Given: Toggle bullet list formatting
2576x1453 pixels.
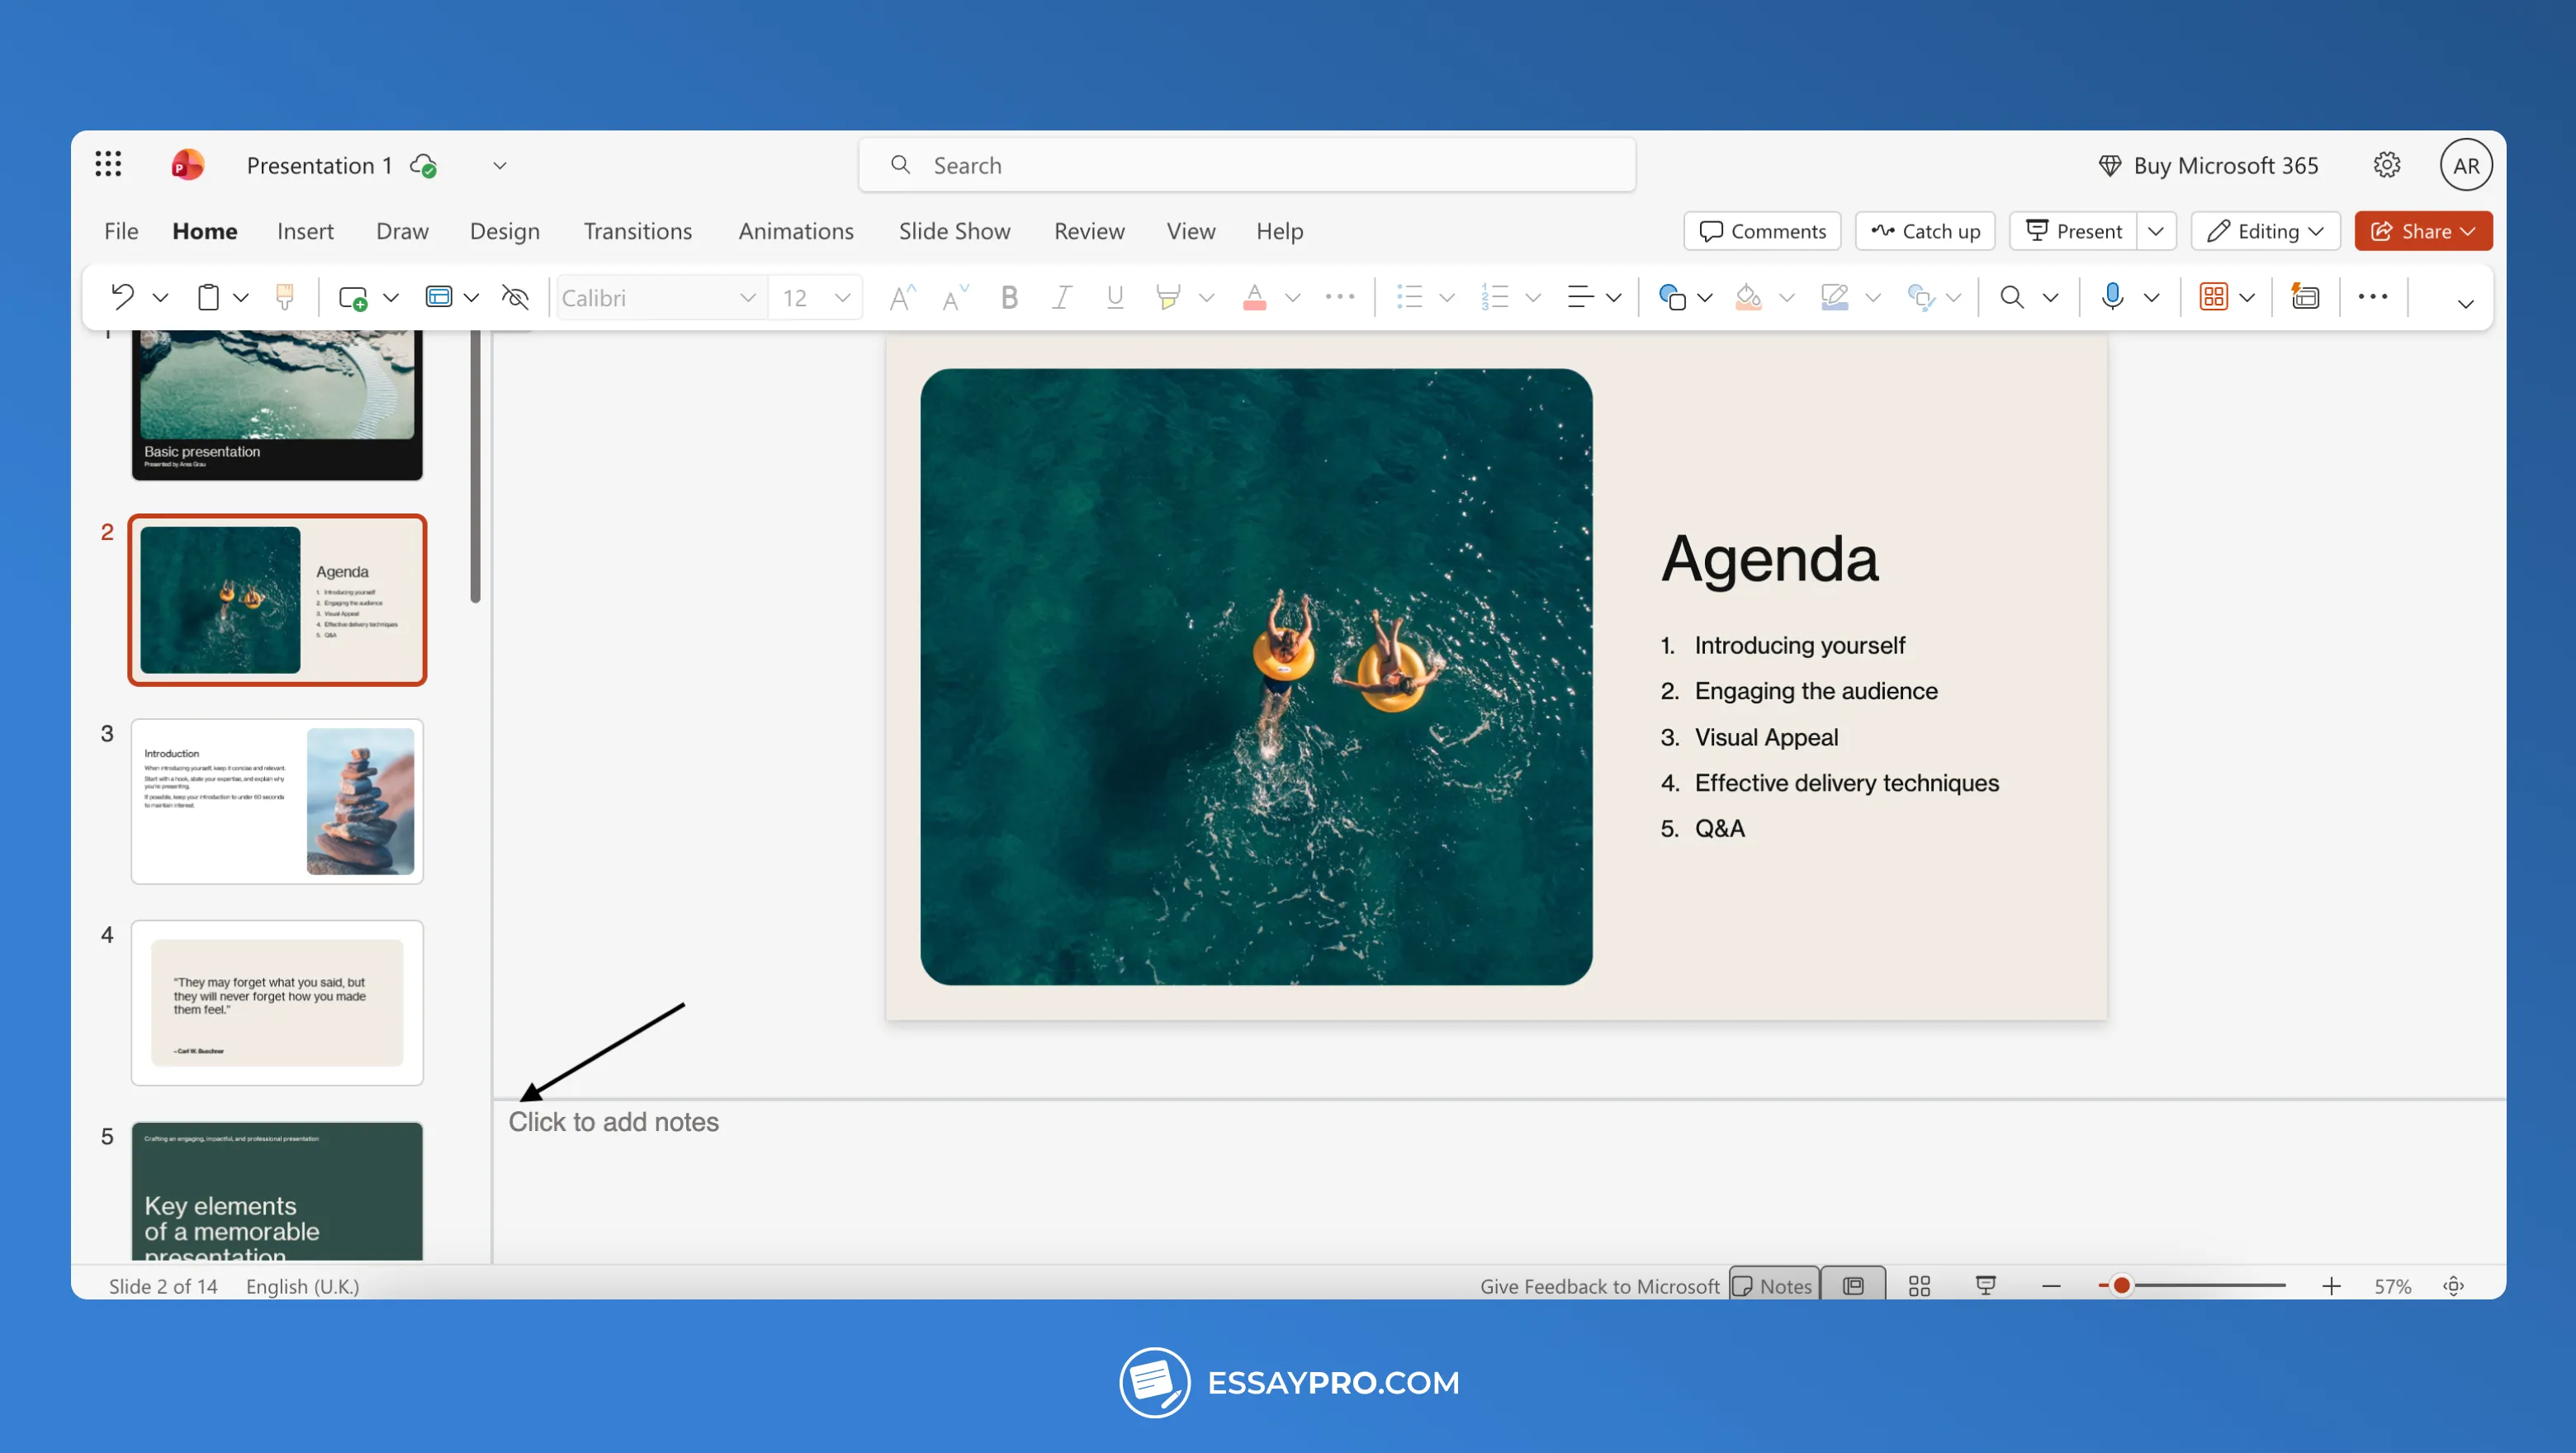Looking at the screenshot, I should 1409,297.
